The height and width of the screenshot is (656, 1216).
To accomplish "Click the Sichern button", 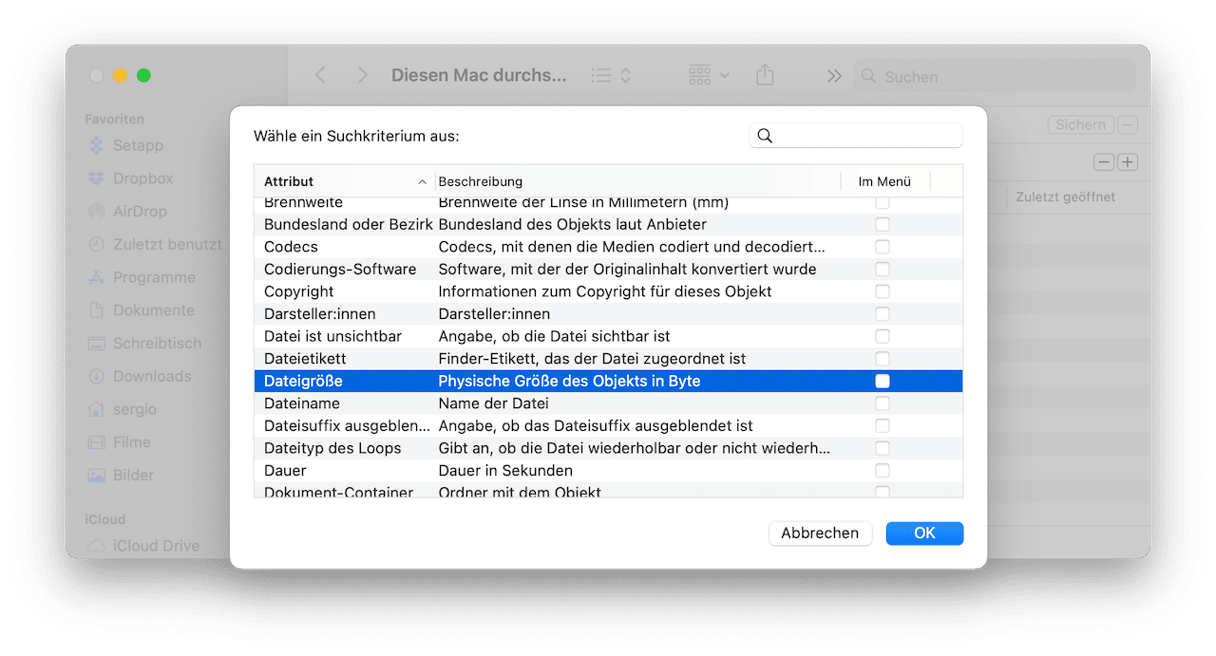I will [1080, 125].
